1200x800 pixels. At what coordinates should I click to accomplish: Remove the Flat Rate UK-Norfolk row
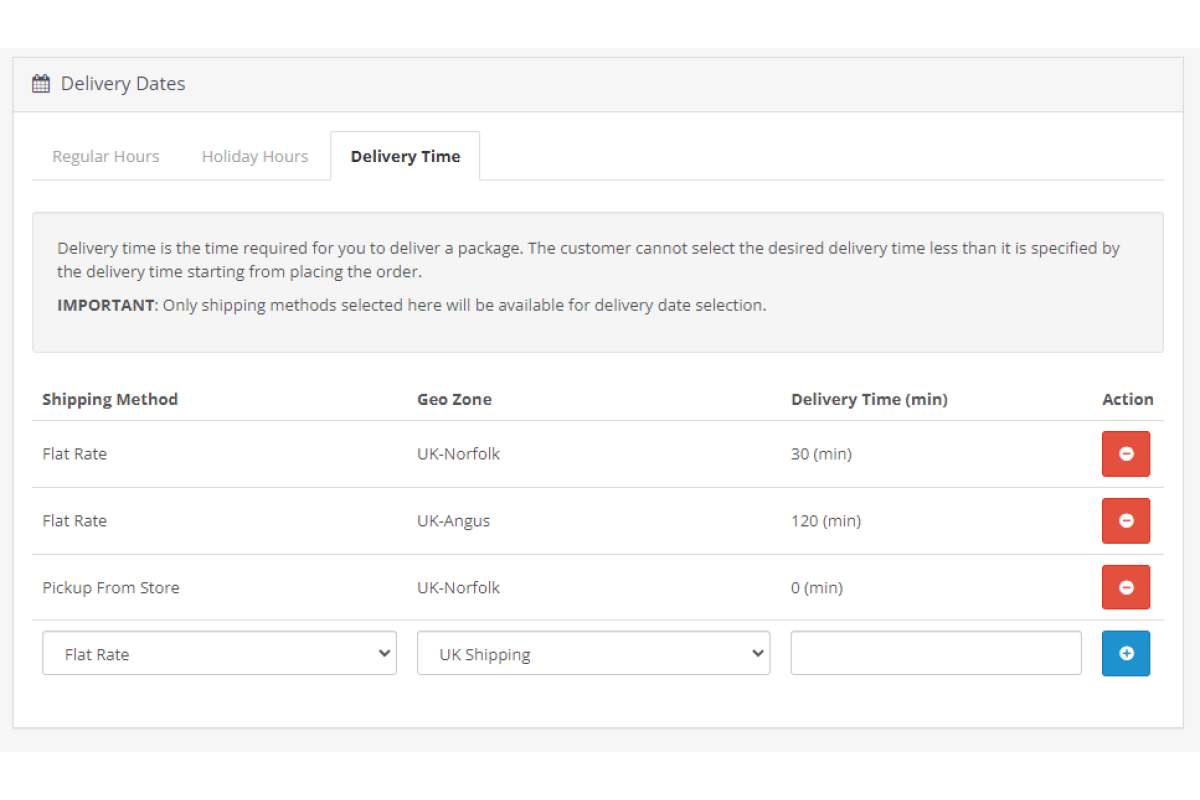tap(1125, 454)
